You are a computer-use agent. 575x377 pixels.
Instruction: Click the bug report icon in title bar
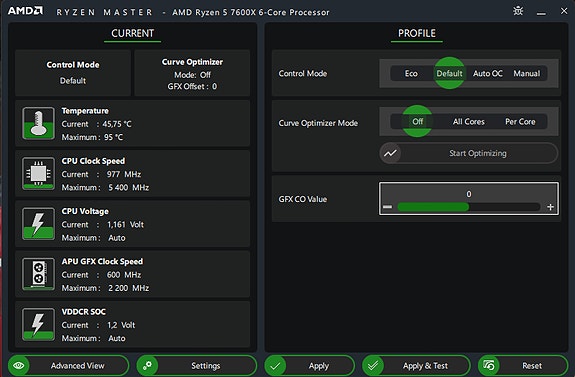(x=518, y=11)
